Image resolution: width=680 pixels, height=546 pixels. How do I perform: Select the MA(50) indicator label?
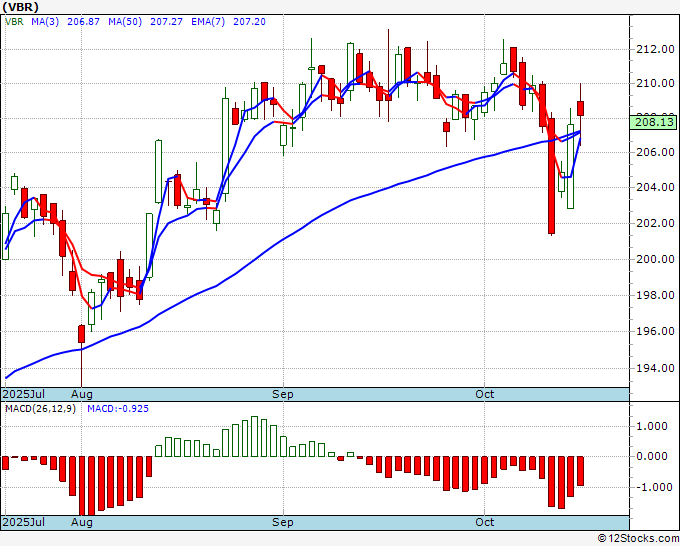pos(125,22)
